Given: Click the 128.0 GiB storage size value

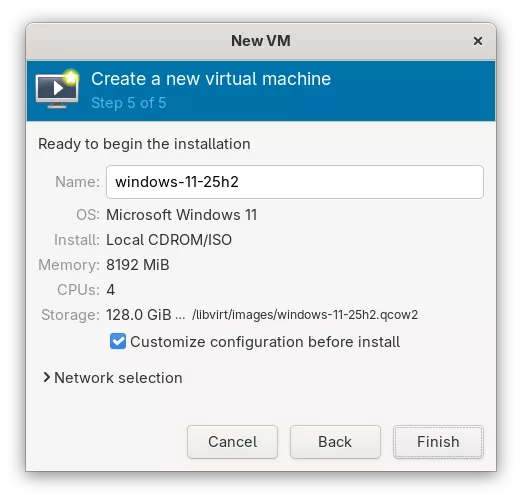Looking at the screenshot, I should pos(139,315).
